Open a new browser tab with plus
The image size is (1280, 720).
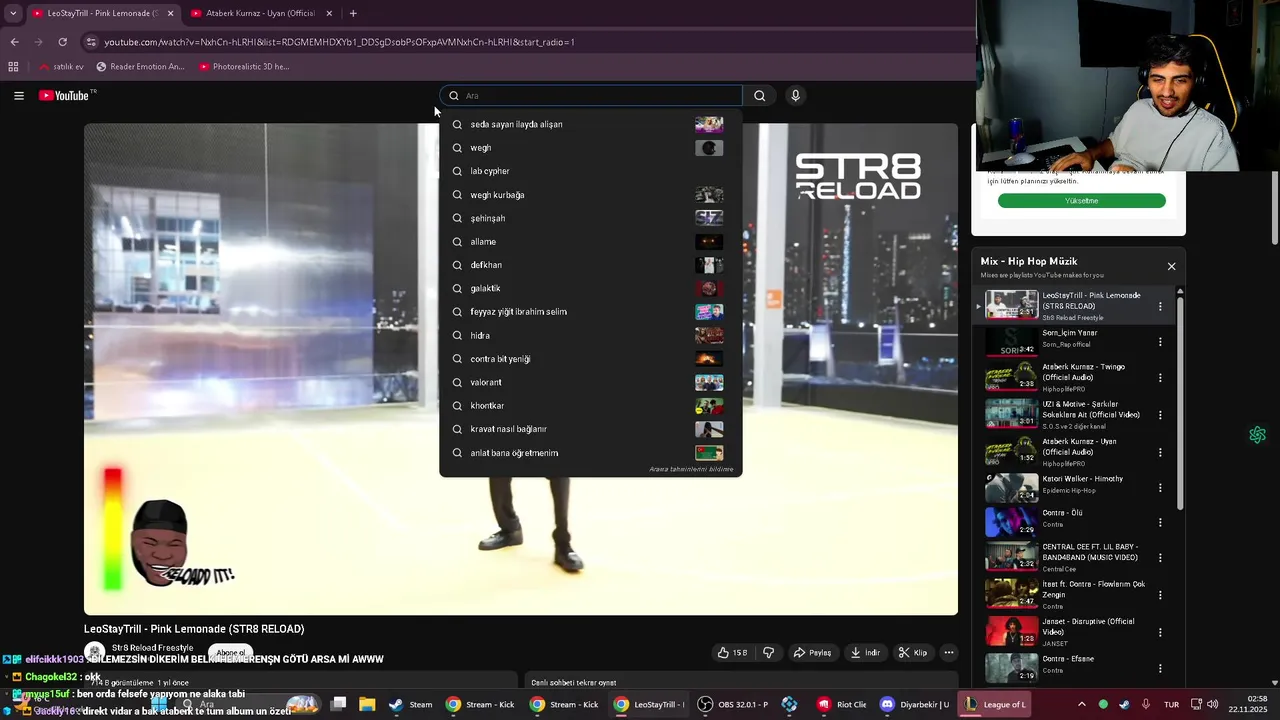pyautogui.click(x=353, y=13)
